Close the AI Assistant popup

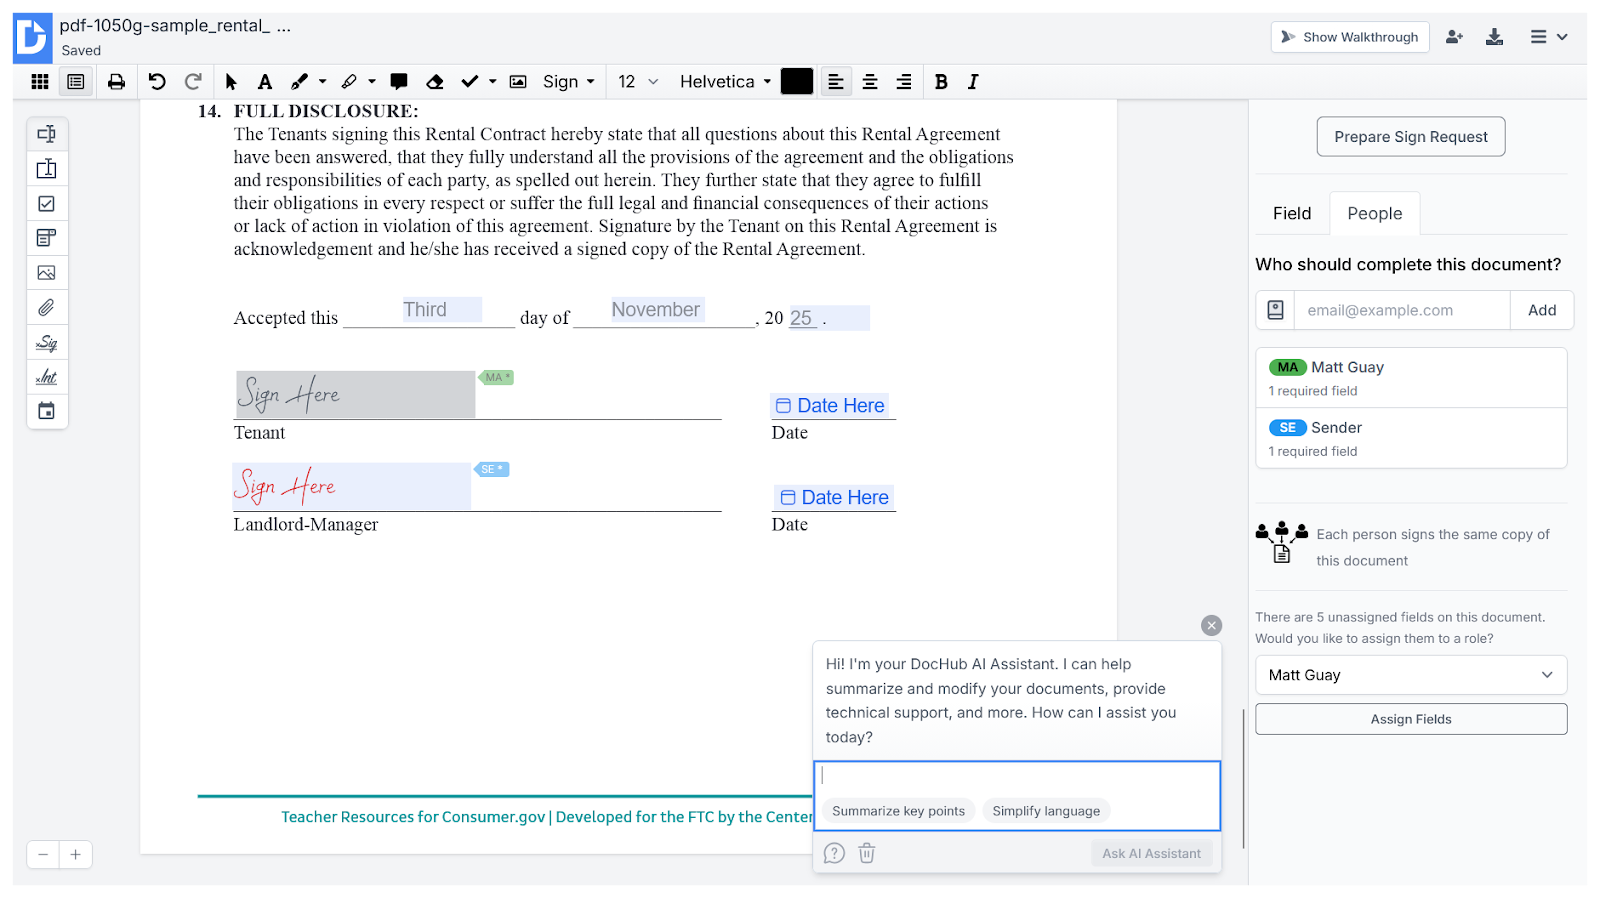[x=1212, y=626]
